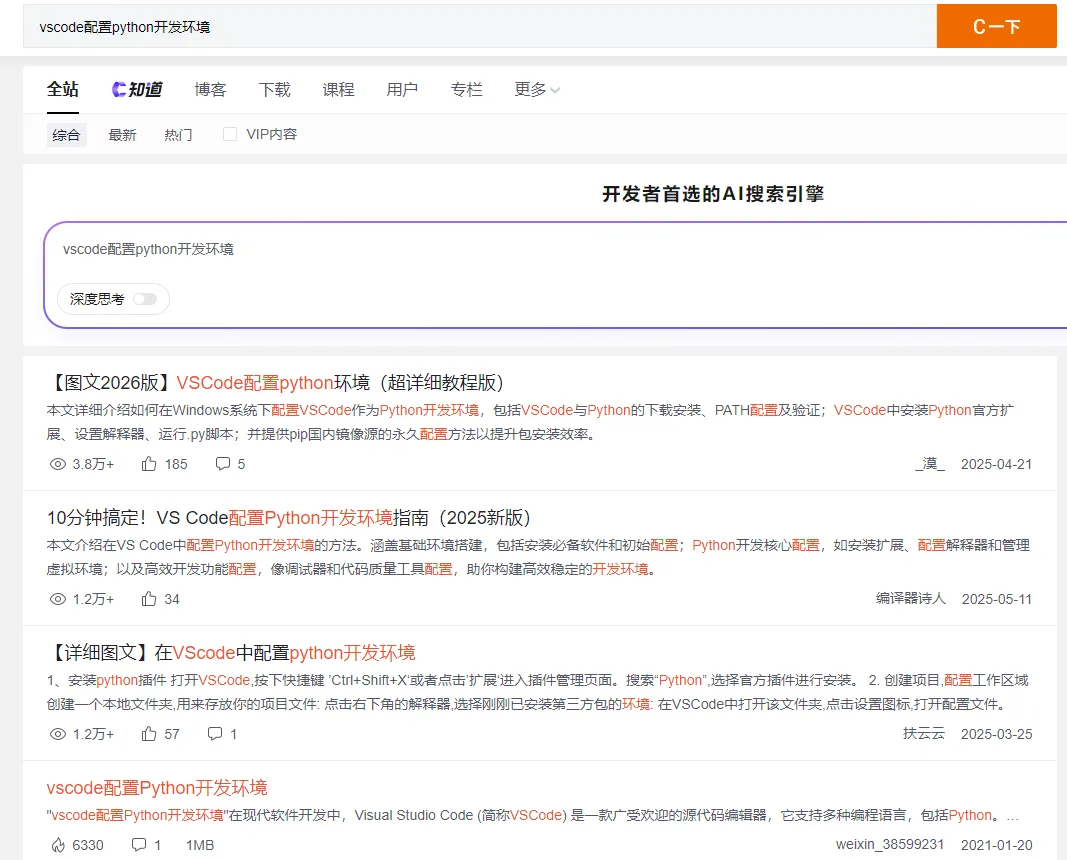Click the comment icon on 扶云云's article
Screen dimensions: 1067x860
[x=215, y=733]
